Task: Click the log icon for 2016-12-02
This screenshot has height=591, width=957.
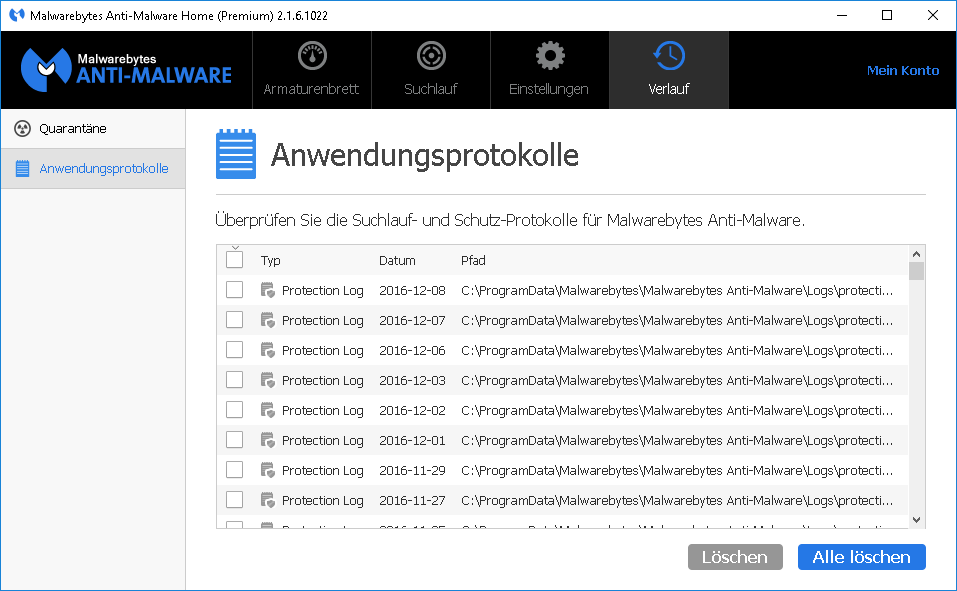Action: point(268,410)
